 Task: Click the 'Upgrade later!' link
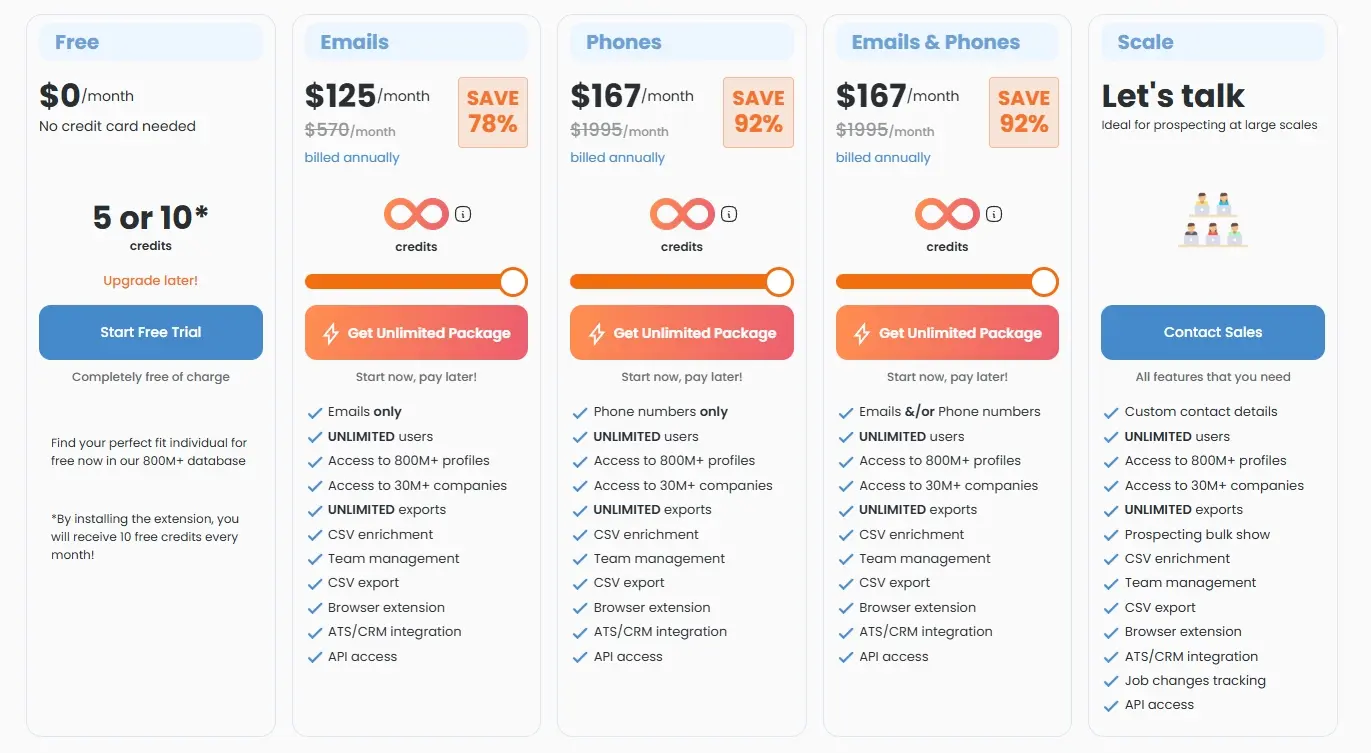coord(151,281)
